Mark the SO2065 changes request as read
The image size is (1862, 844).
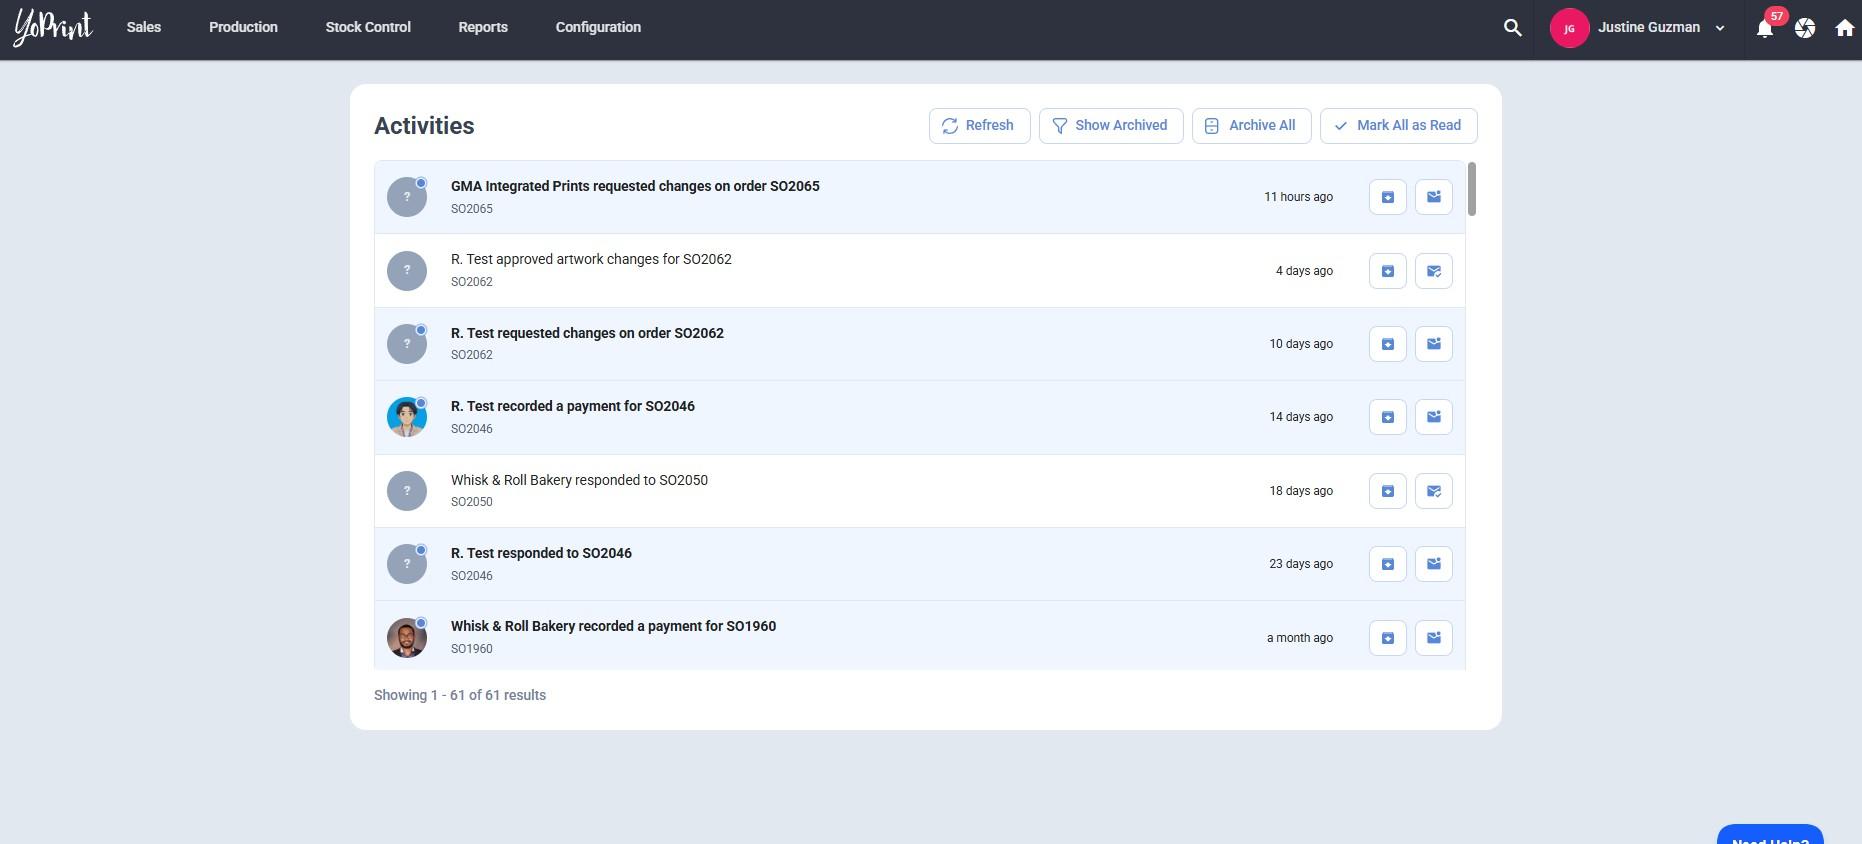pos(1433,197)
